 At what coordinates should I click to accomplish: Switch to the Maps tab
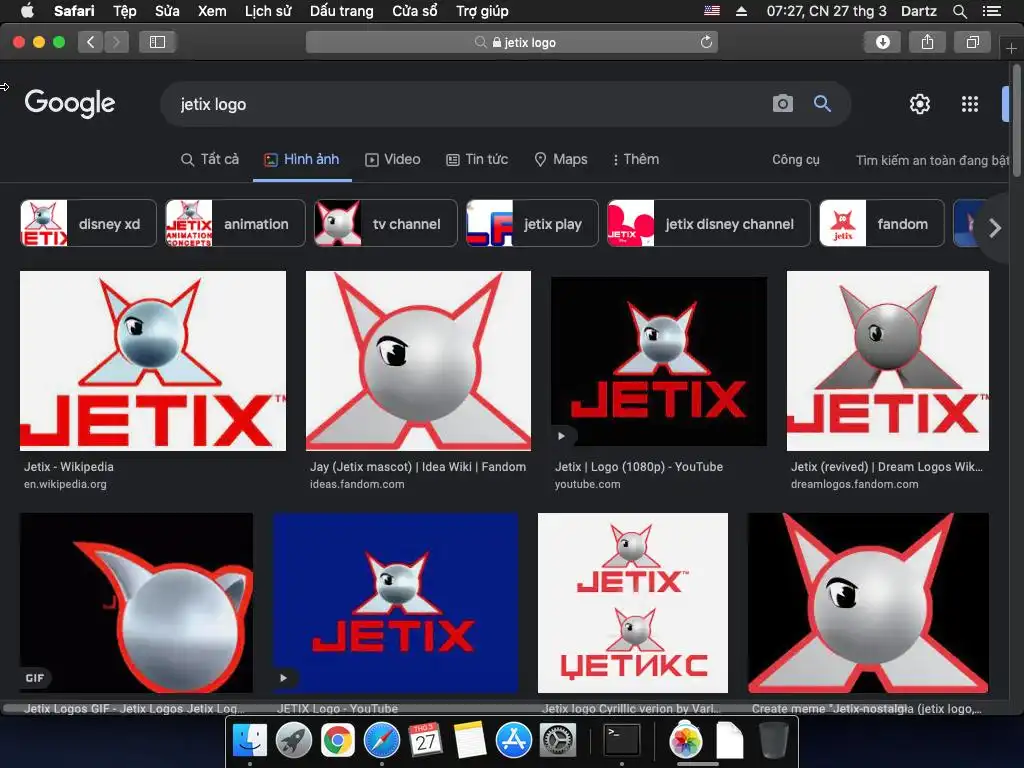(x=561, y=159)
